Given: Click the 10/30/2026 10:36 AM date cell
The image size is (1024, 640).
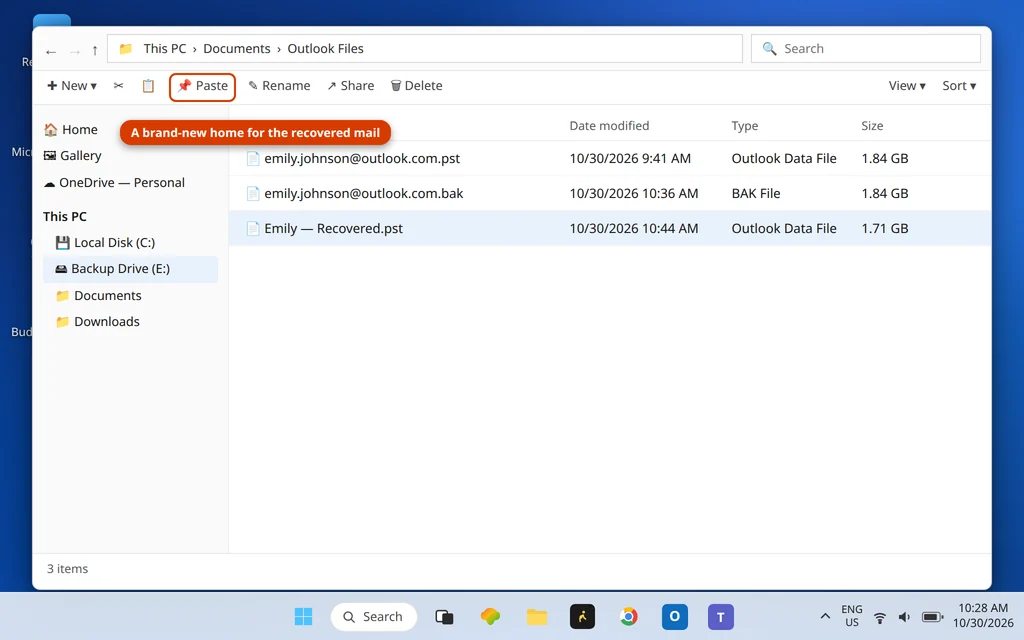Looking at the screenshot, I should coord(633,193).
